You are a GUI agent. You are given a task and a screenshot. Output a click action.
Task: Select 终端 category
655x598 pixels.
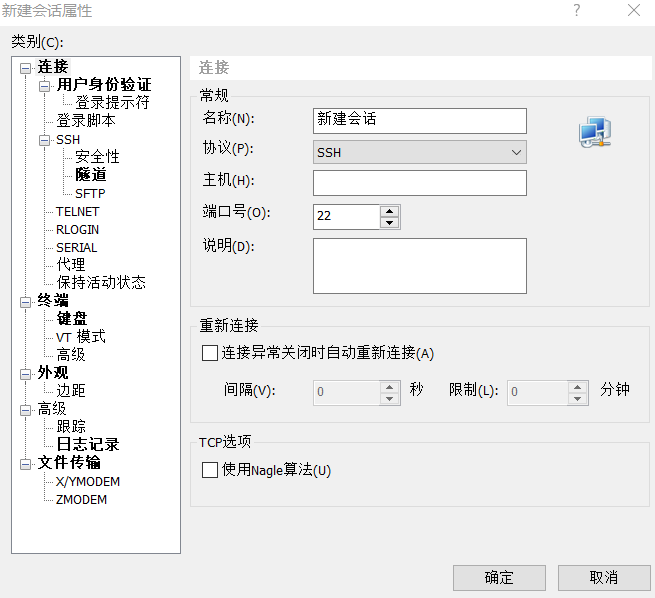pos(53,300)
